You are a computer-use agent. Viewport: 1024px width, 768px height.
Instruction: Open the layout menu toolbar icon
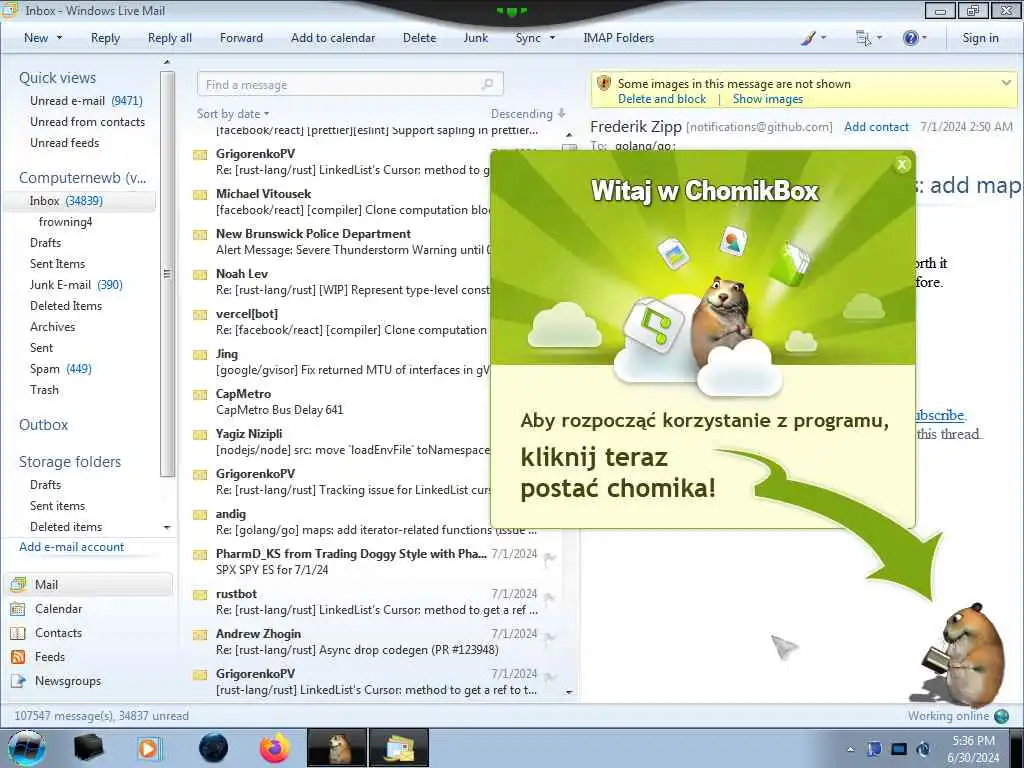pyautogui.click(x=863, y=38)
